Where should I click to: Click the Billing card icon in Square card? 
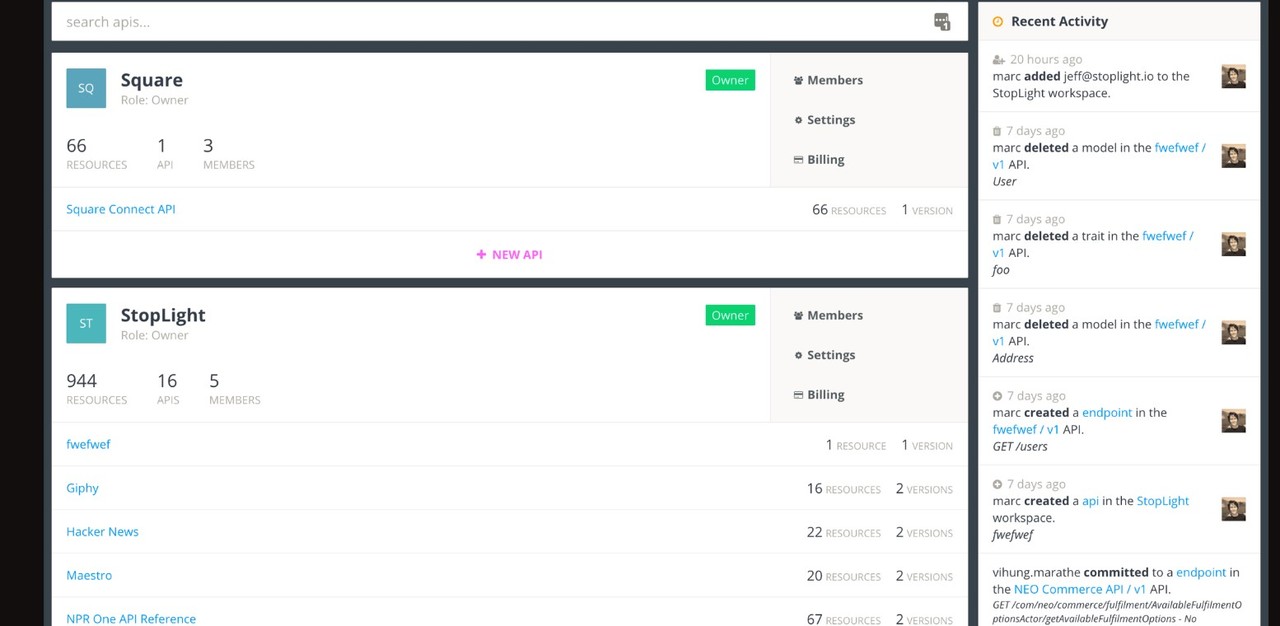(798, 160)
